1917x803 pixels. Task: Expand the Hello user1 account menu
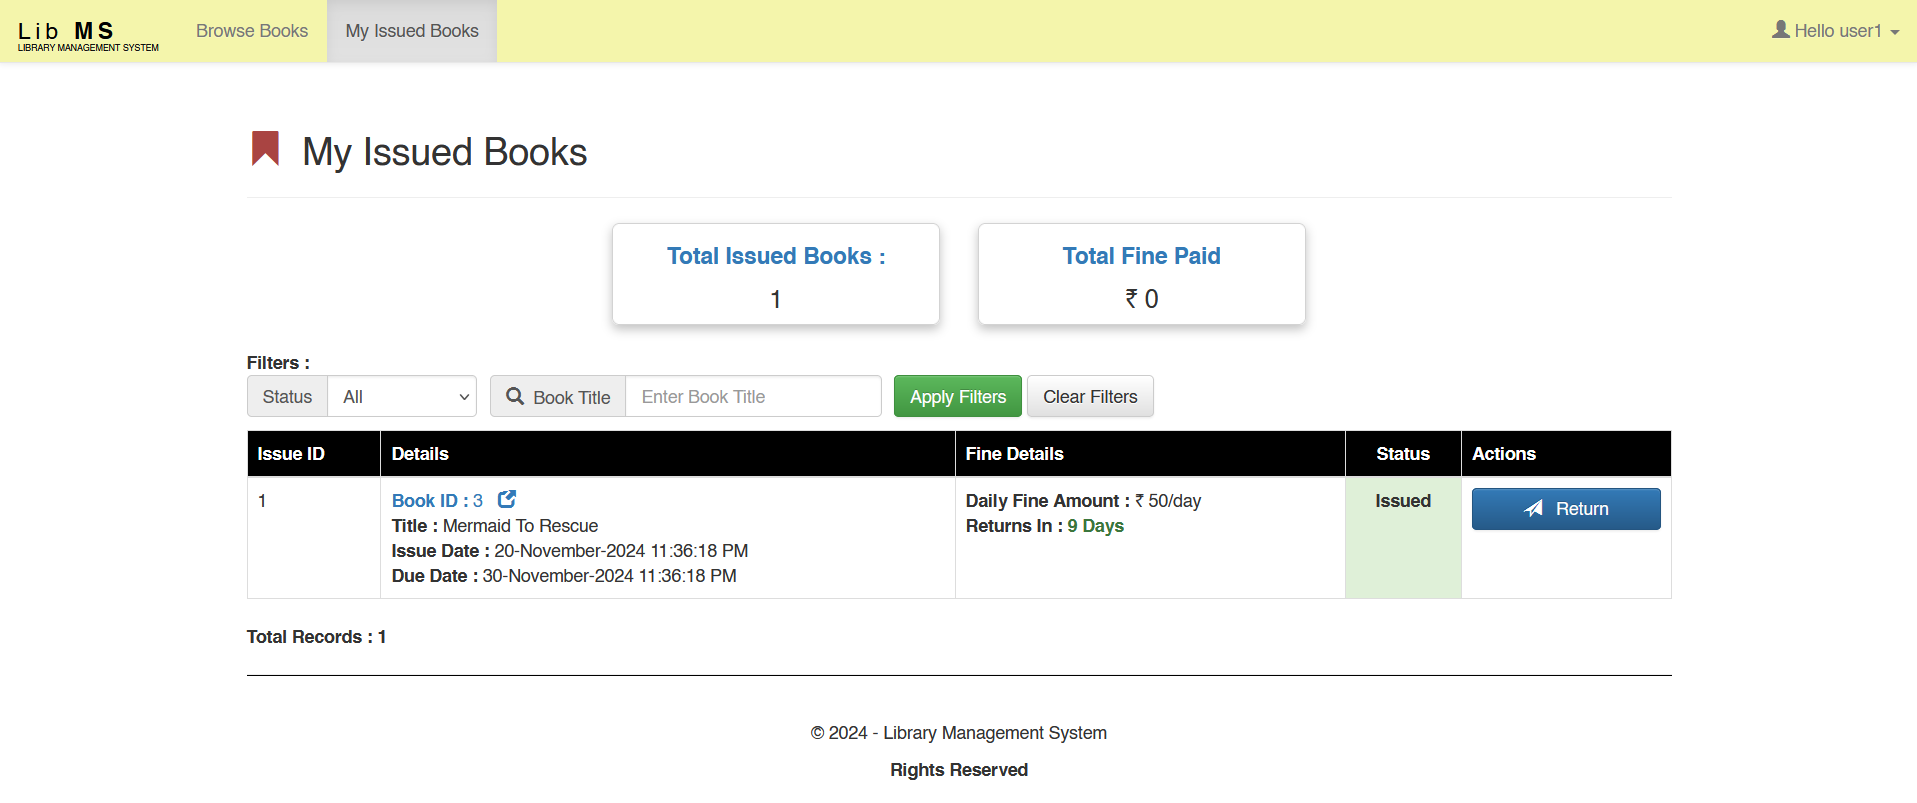(1836, 31)
